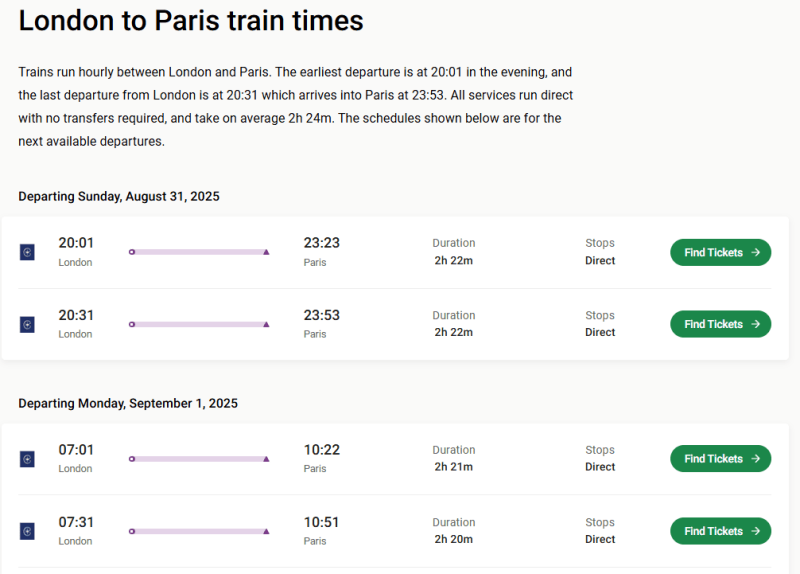Click the arrow icon in 20:31 Find Tickets button
The height and width of the screenshot is (574, 800).
pos(755,324)
